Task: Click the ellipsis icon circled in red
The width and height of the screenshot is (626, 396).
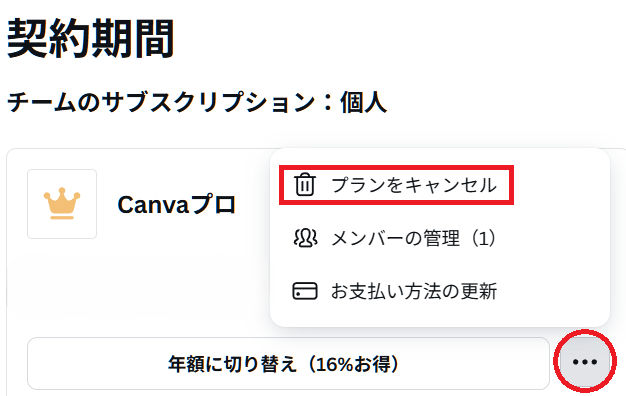Action: [585, 362]
